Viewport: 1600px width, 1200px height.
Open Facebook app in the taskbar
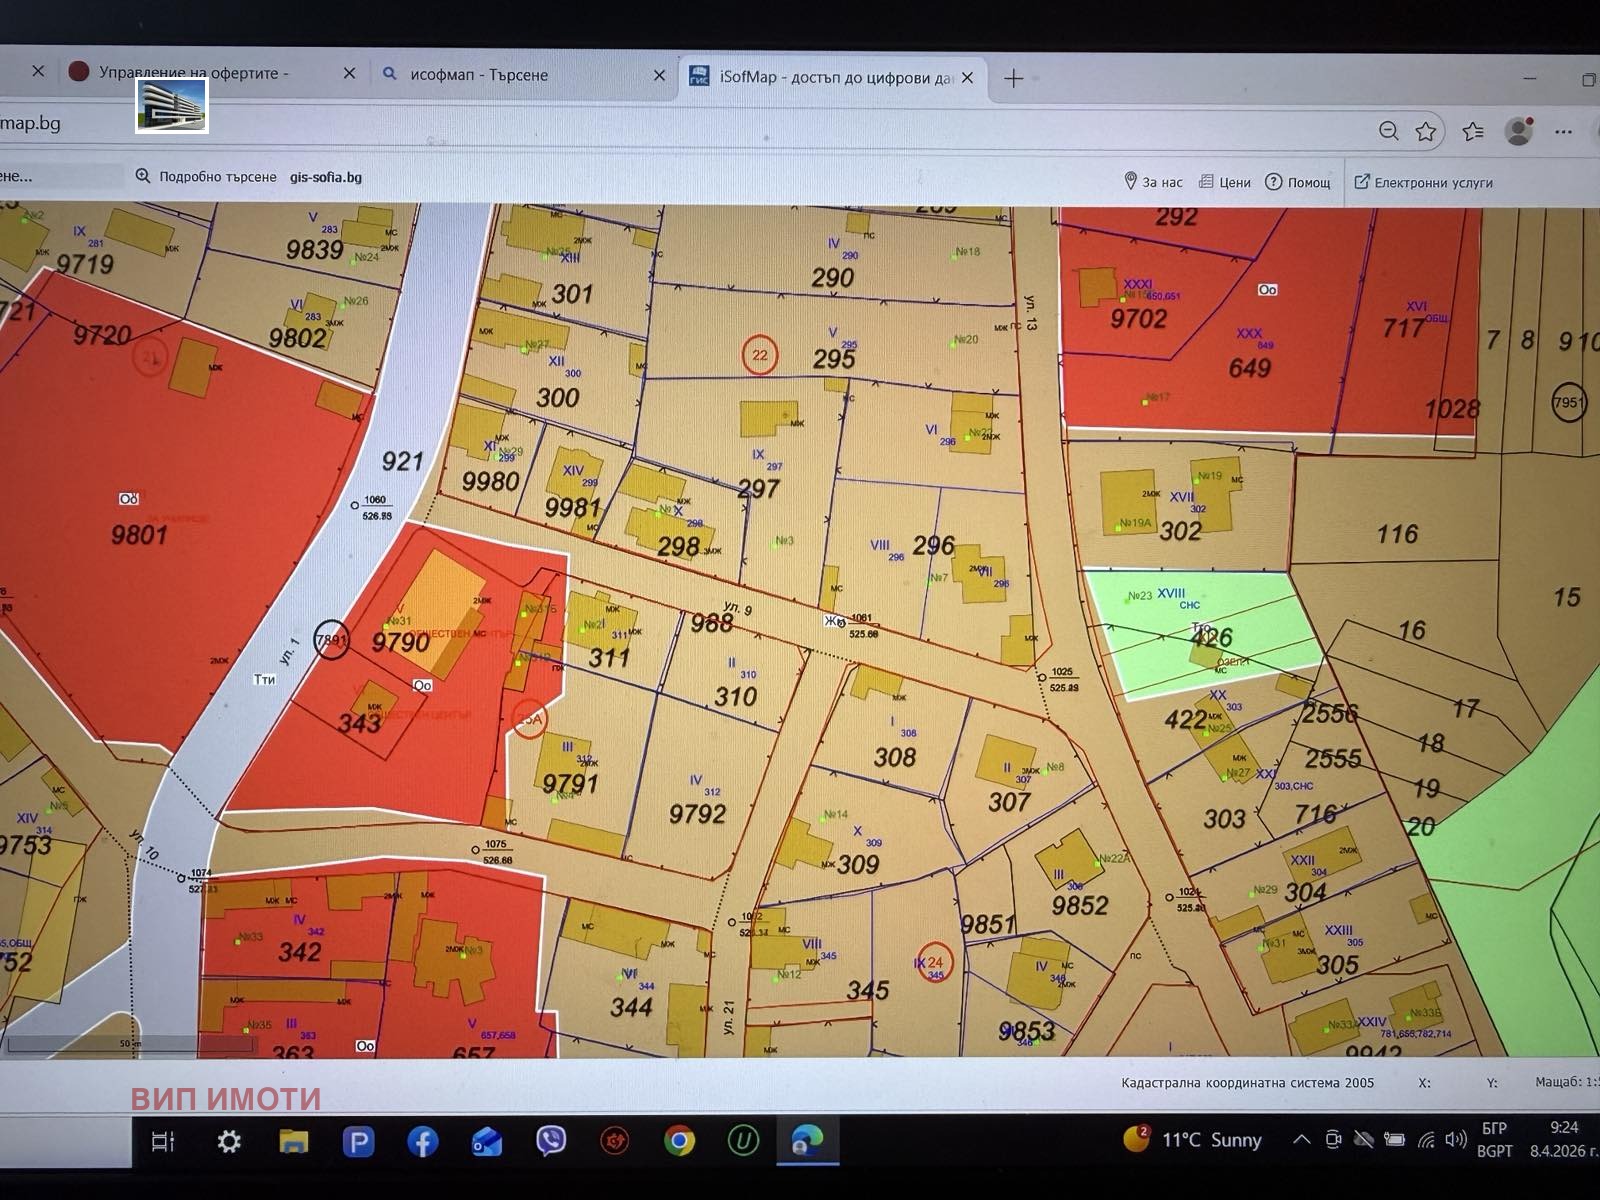coord(423,1141)
